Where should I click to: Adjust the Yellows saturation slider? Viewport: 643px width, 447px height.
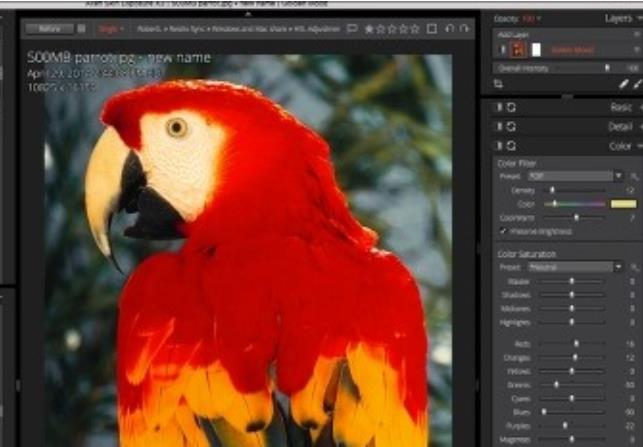(x=572, y=371)
